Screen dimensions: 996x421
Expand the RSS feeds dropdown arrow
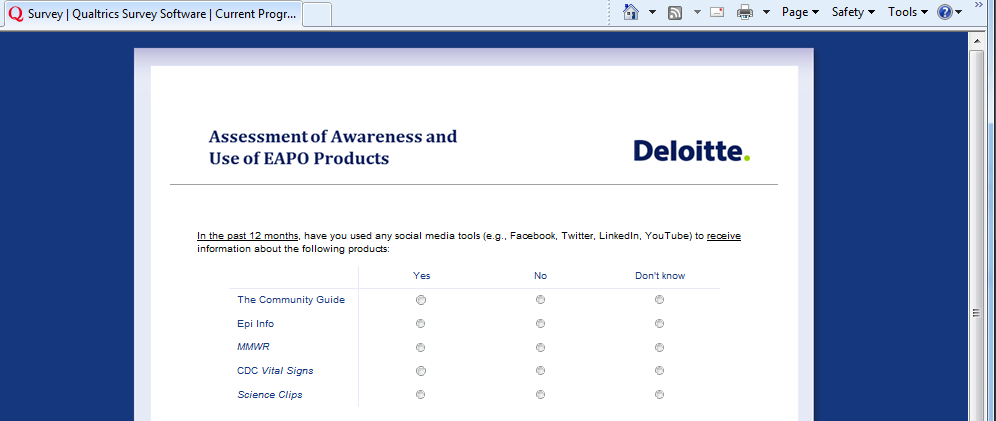tap(697, 12)
